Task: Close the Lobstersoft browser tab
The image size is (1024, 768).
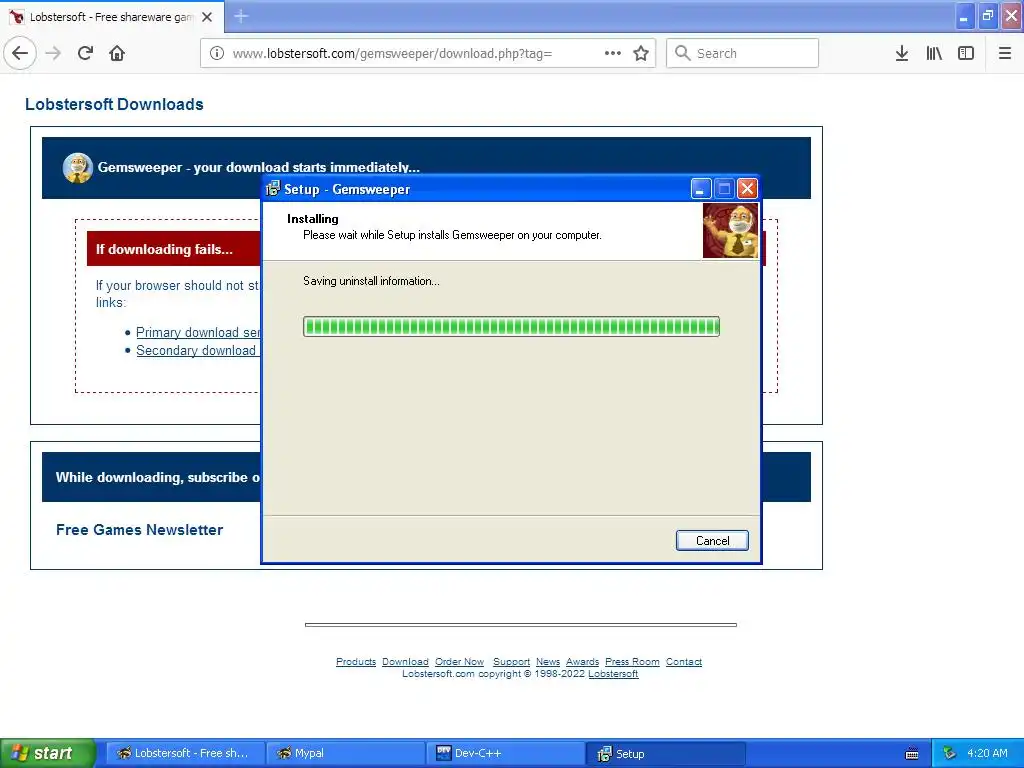Action: 207,17
